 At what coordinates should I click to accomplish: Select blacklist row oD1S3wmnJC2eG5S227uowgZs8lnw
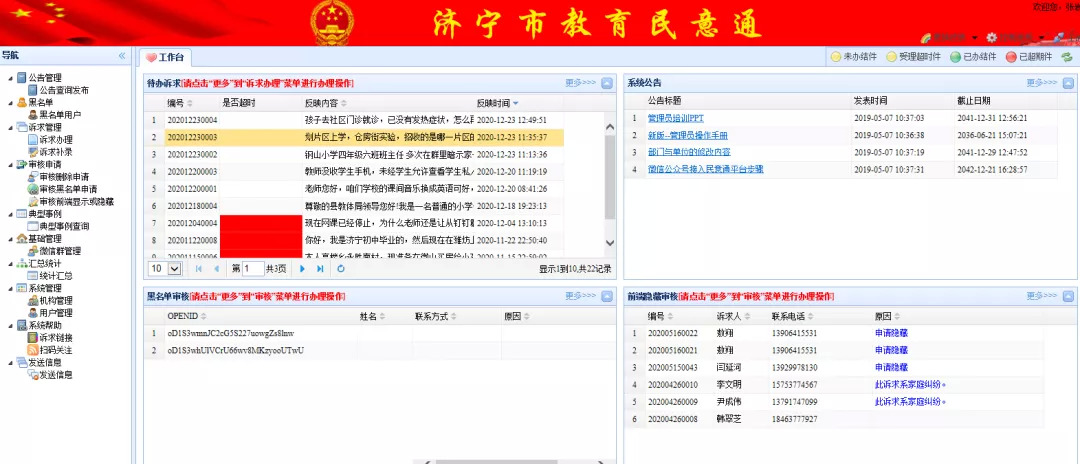pyautogui.click(x=380, y=333)
